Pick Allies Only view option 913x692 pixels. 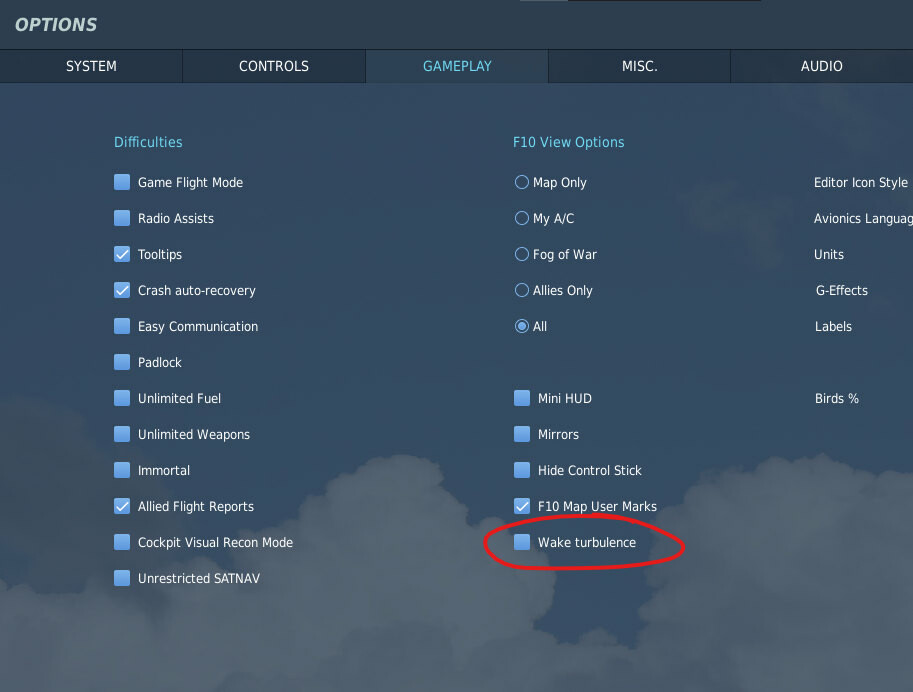pyautogui.click(x=522, y=290)
